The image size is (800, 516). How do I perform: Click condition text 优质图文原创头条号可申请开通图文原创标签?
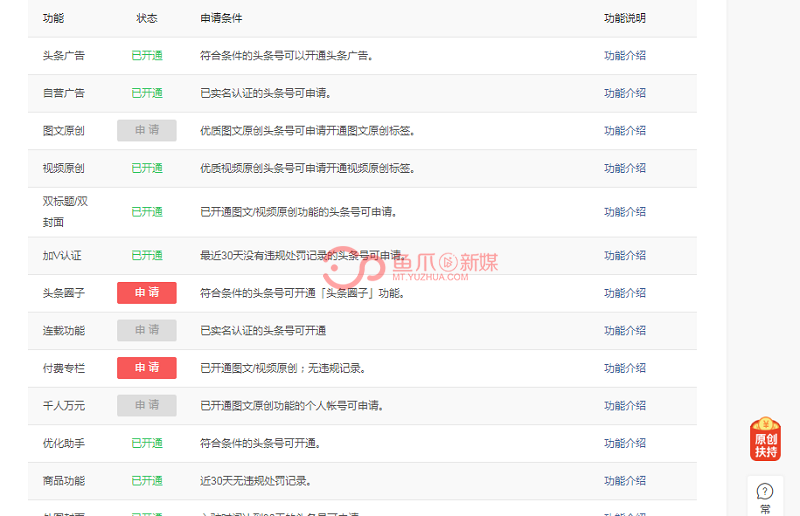click(x=307, y=131)
